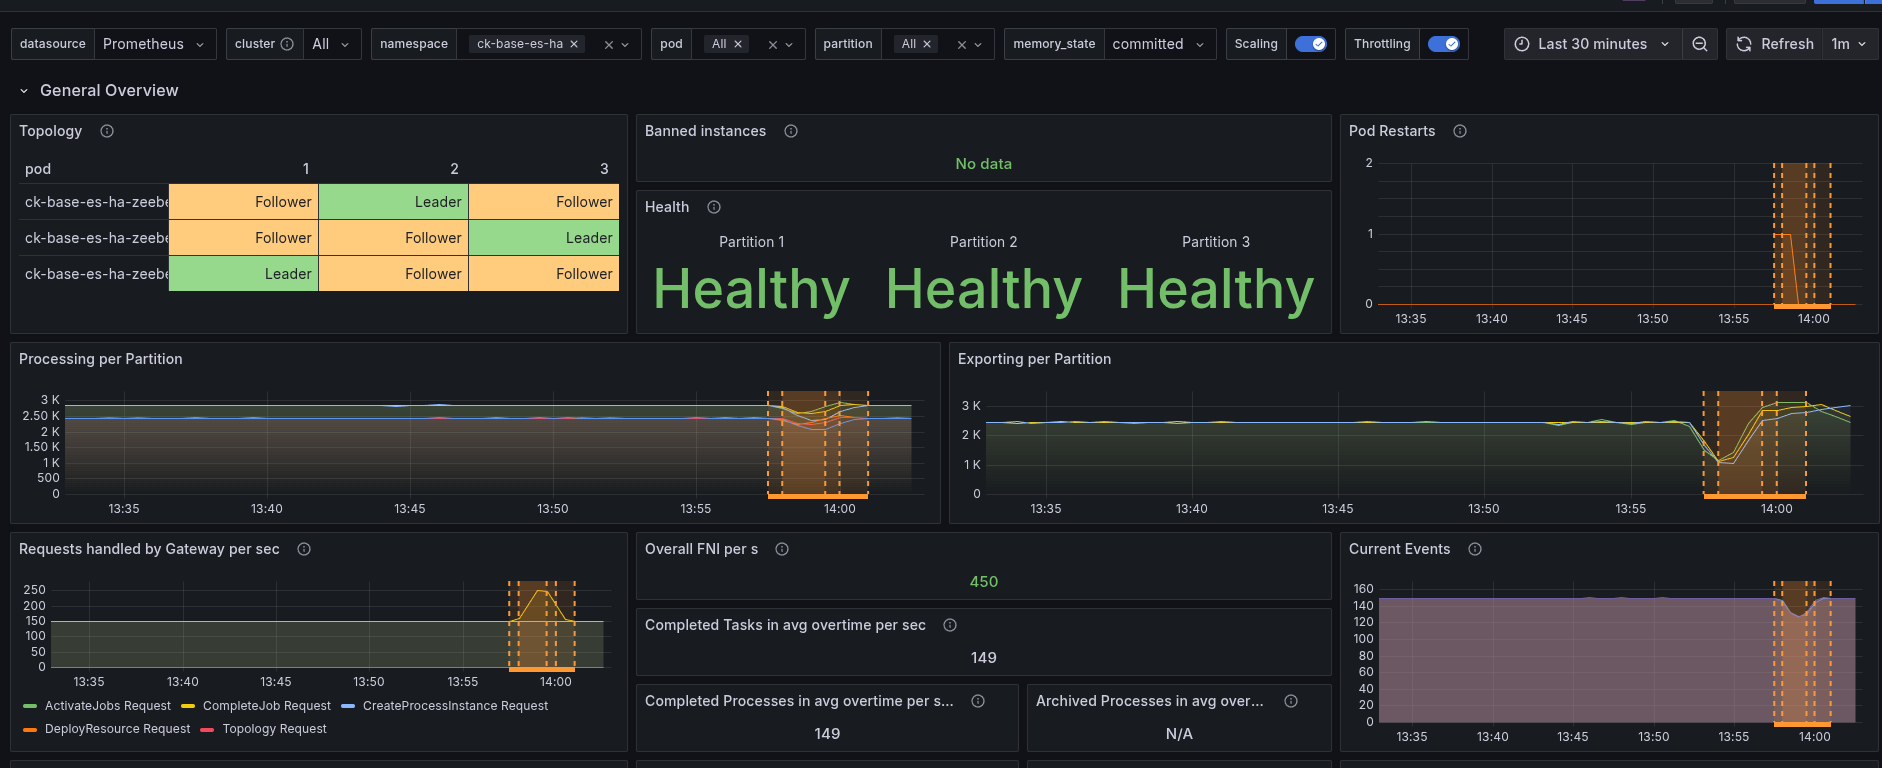Click the Pod Restarts panel title
The height and width of the screenshot is (768, 1882).
(x=1392, y=131)
